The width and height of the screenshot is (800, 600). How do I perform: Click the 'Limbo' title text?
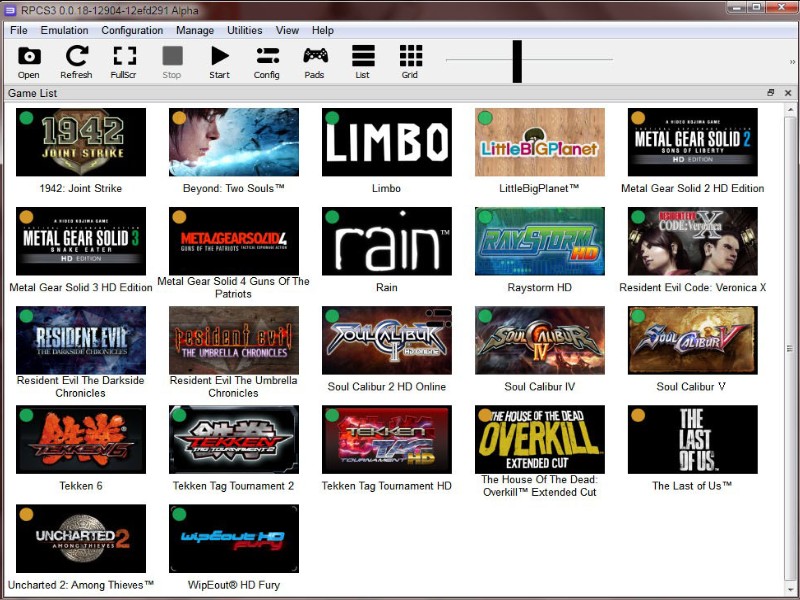point(386,188)
